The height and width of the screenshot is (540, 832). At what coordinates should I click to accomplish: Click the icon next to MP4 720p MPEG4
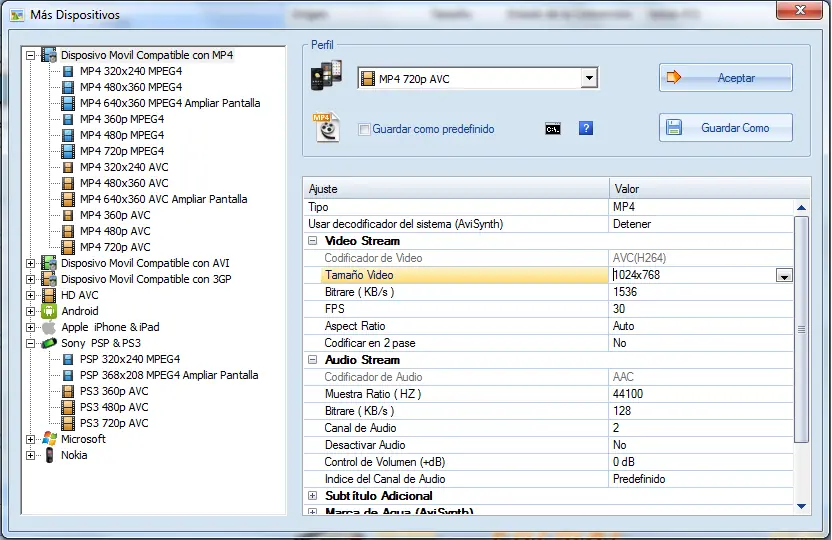coord(68,151)
